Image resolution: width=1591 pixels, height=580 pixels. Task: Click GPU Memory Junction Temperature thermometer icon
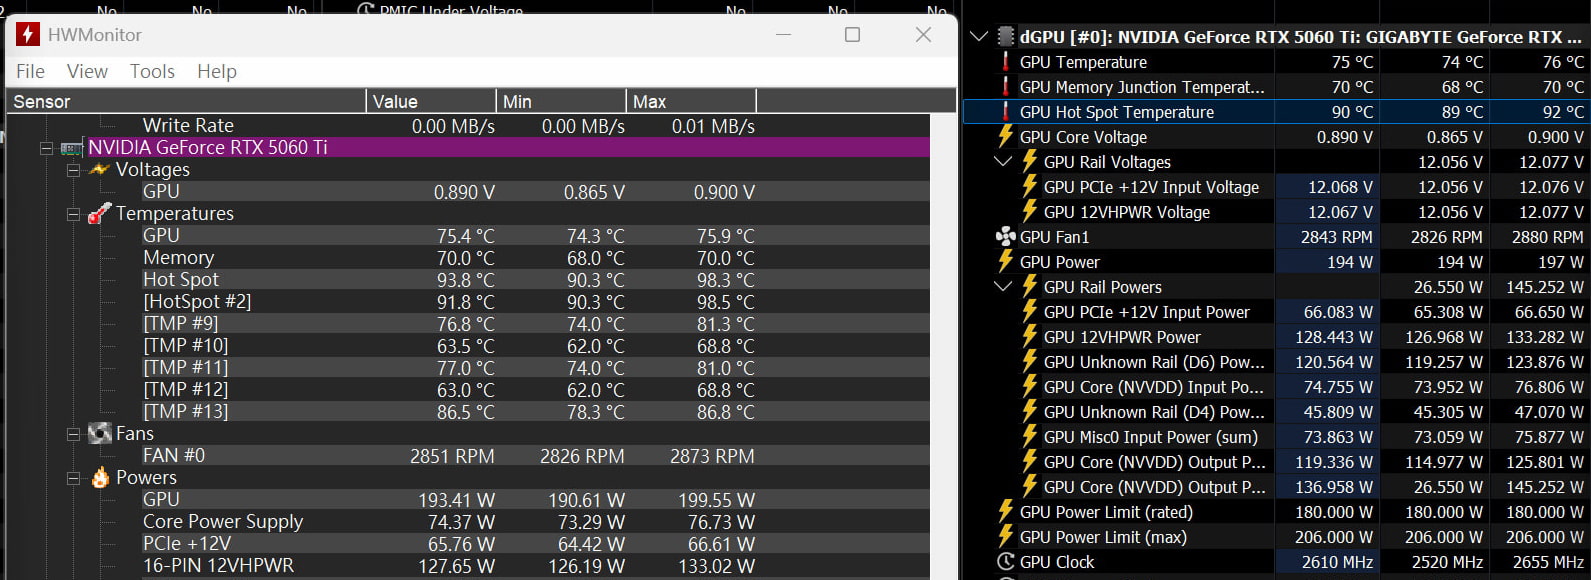[1006, 87]
